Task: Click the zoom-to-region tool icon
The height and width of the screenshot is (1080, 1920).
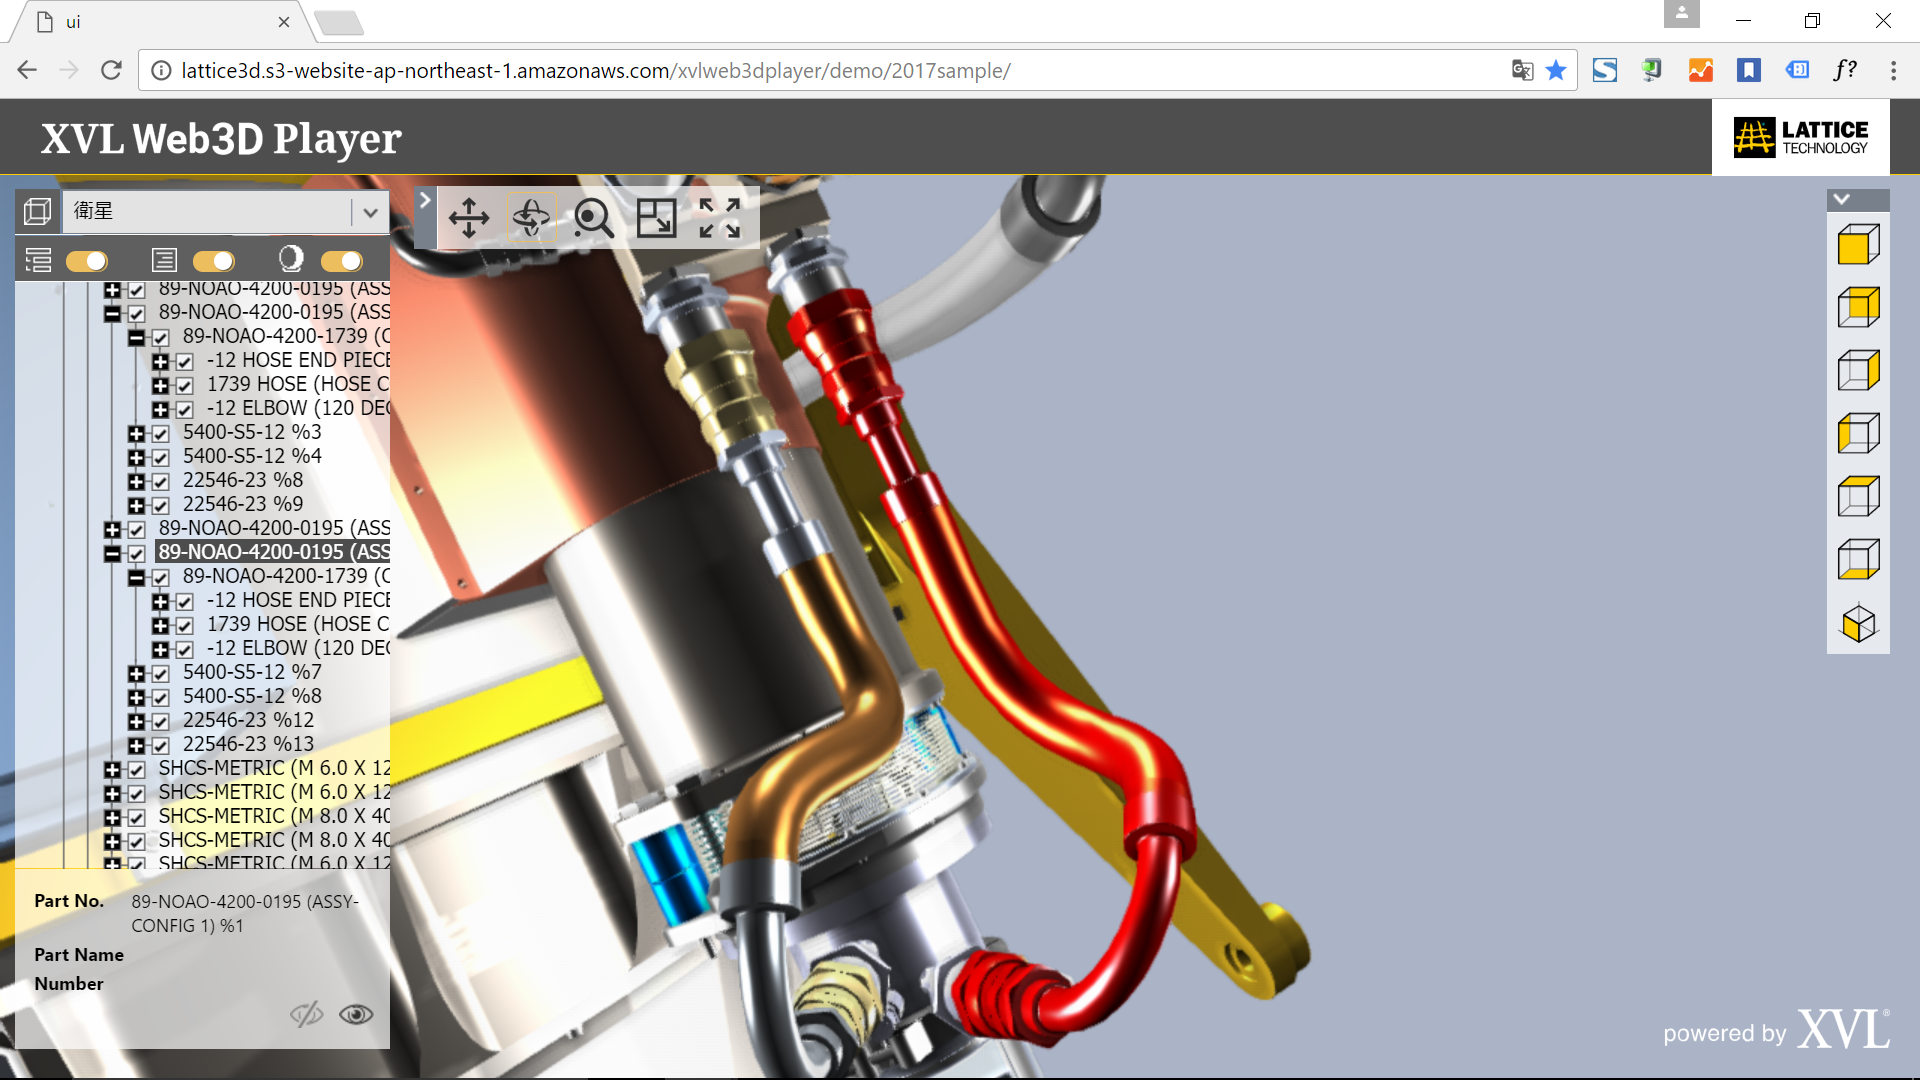Action: pyautogui.click(x=656, y=217)
